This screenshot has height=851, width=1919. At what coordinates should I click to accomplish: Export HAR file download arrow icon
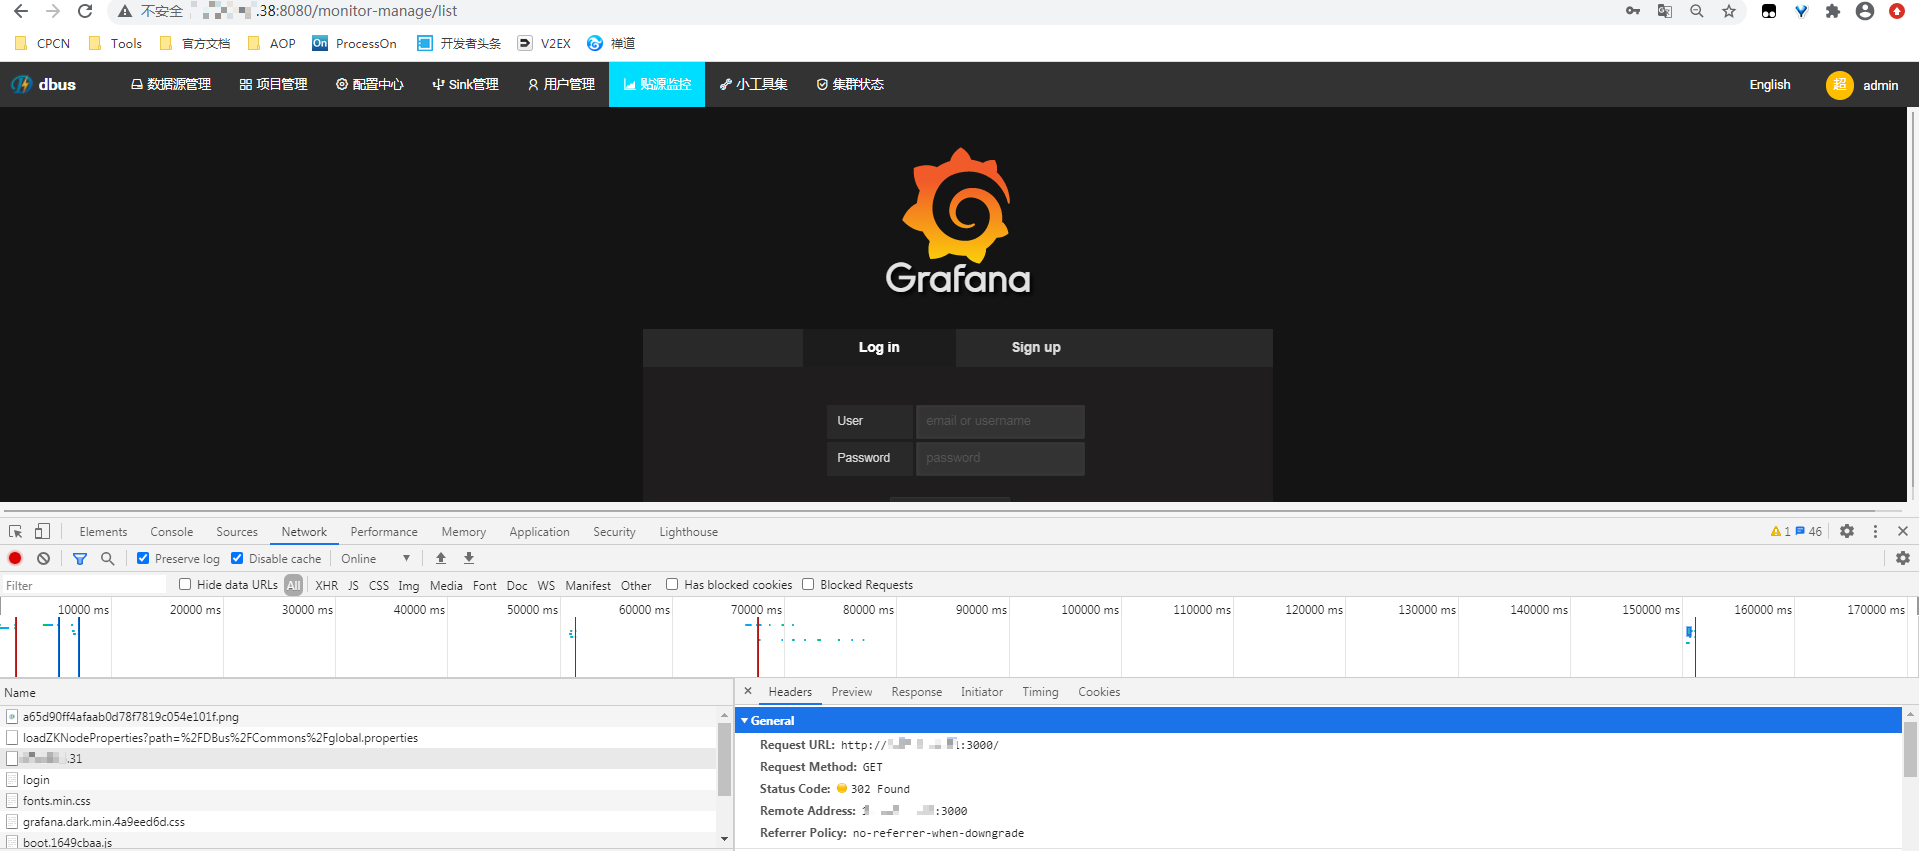(469, 558)
